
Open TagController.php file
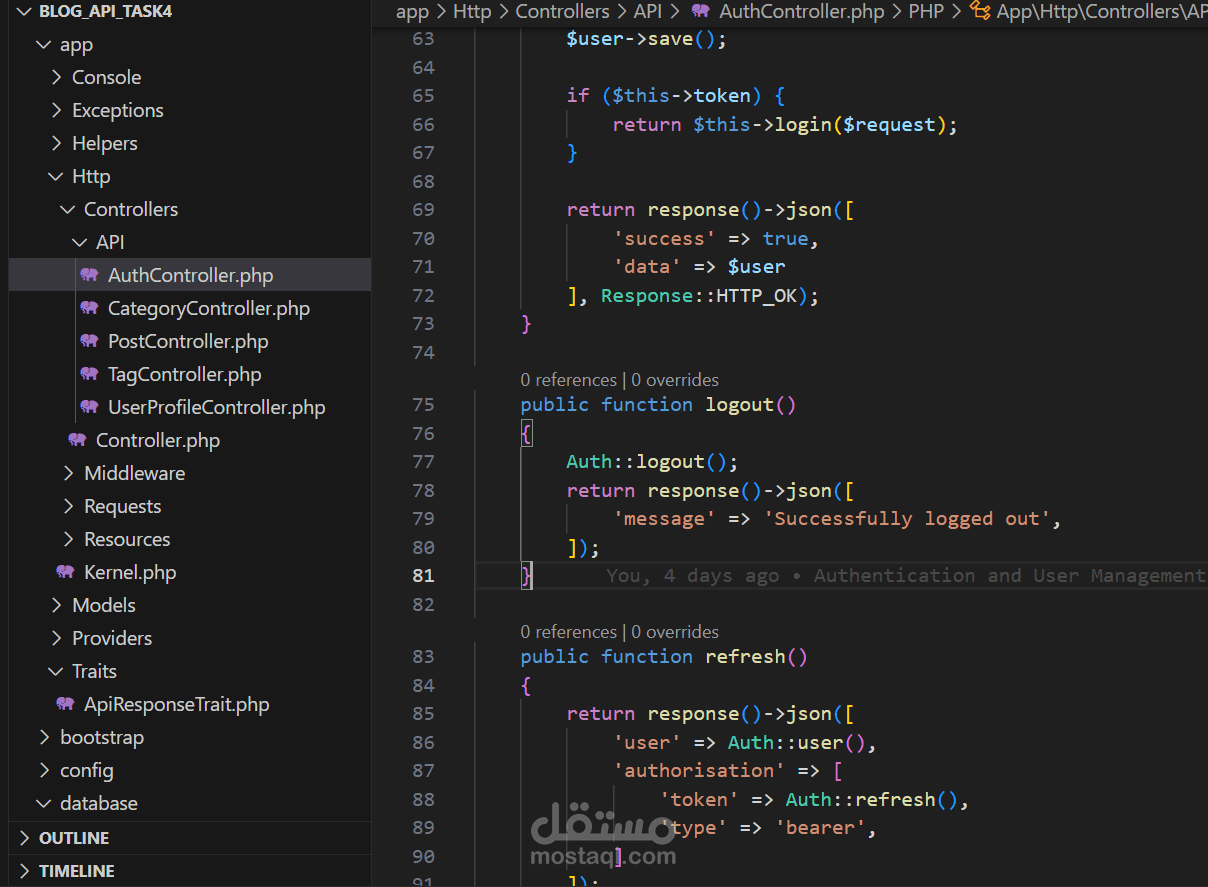tap(185, 374)
